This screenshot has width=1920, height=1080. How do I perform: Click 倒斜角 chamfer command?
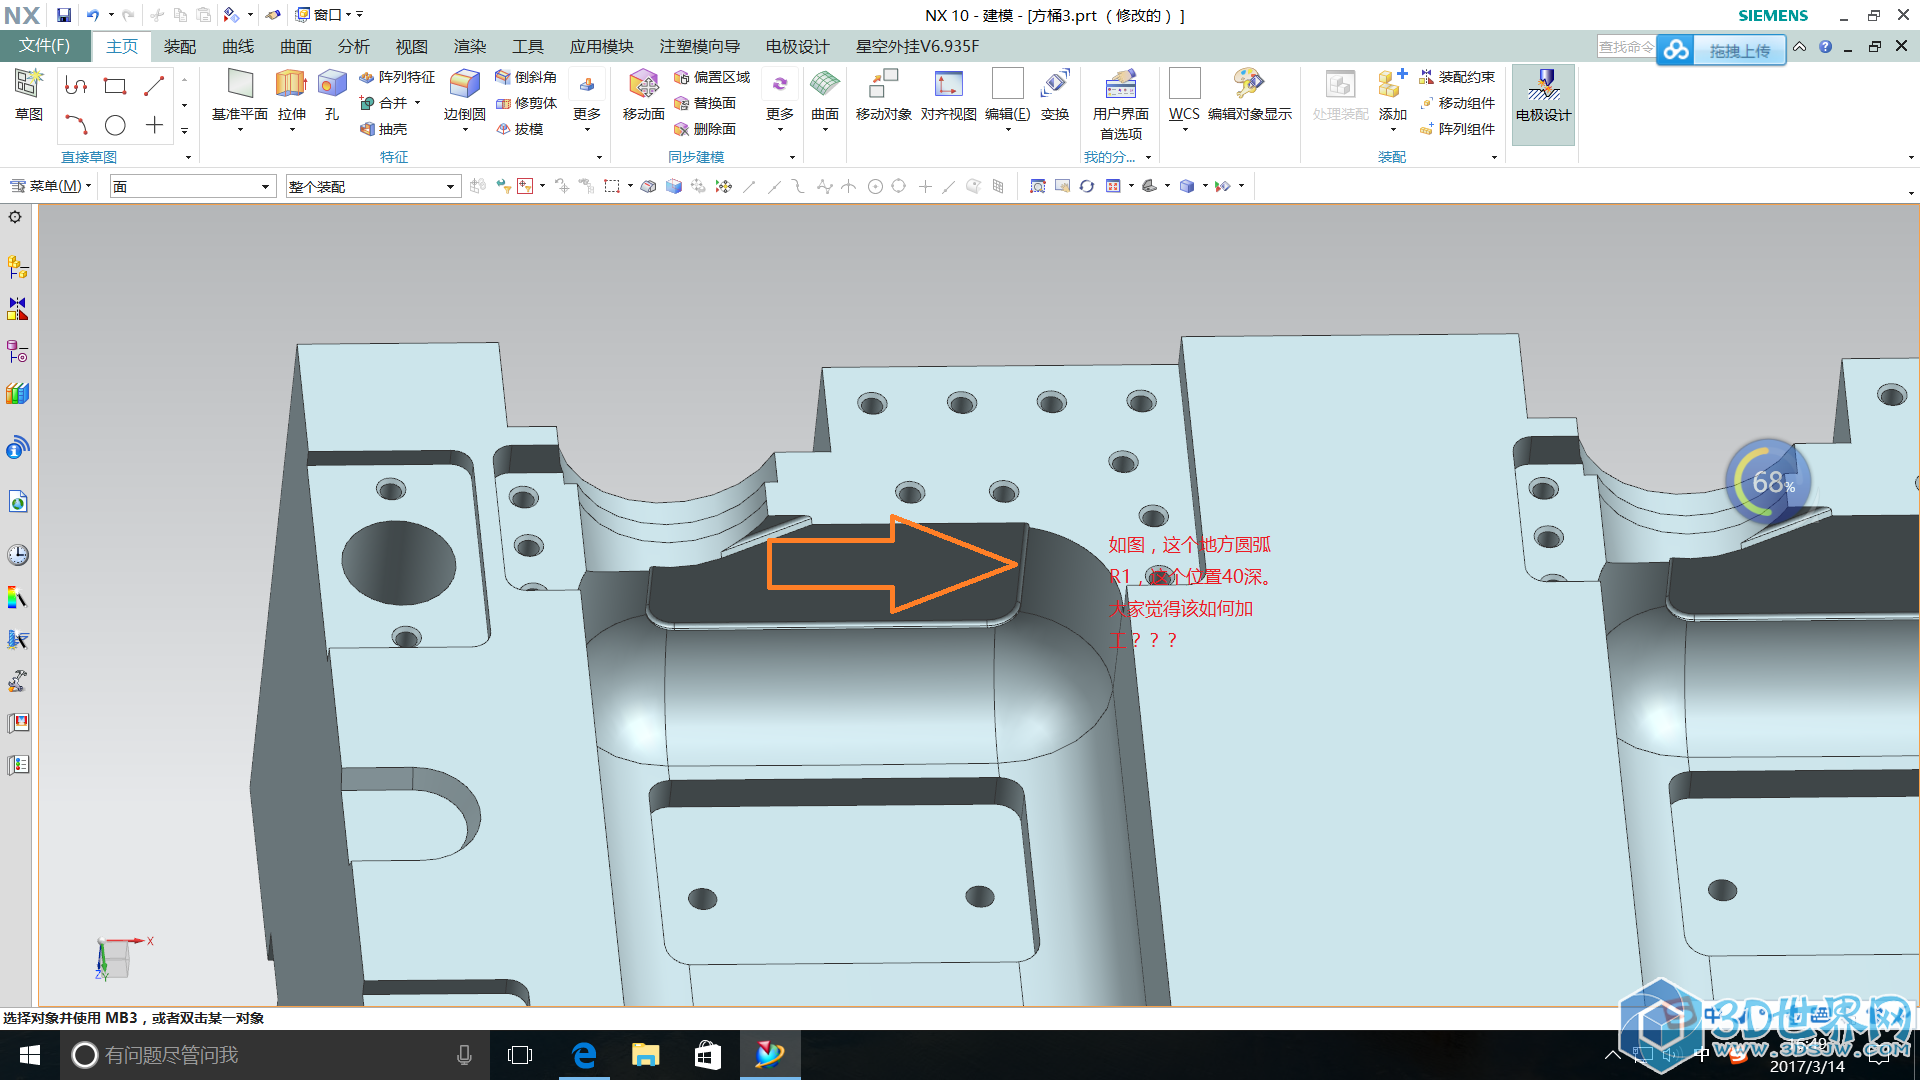coord(526,77)
